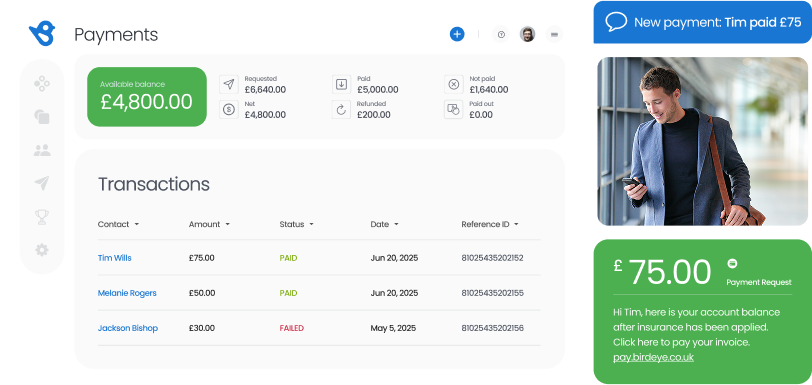Click the Not paid cross circle icon
812x385 pixels.
[454, 84]
